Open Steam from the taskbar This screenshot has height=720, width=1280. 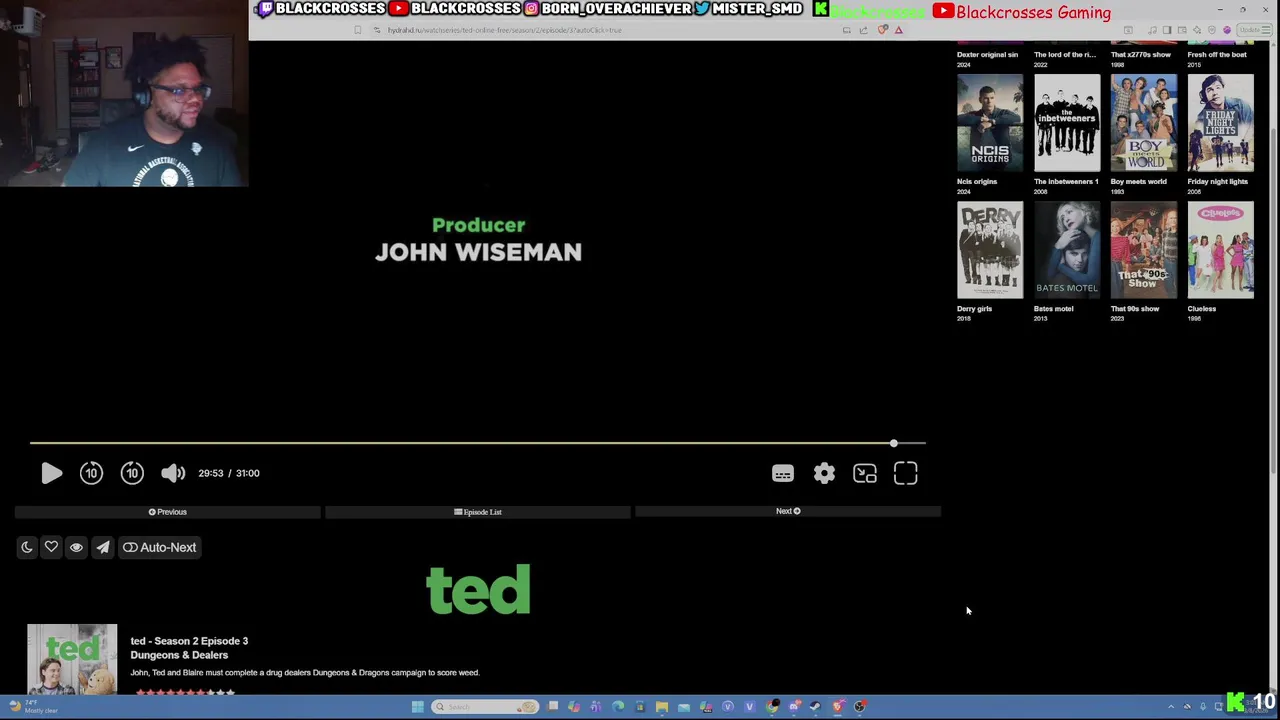pos(815,707)
